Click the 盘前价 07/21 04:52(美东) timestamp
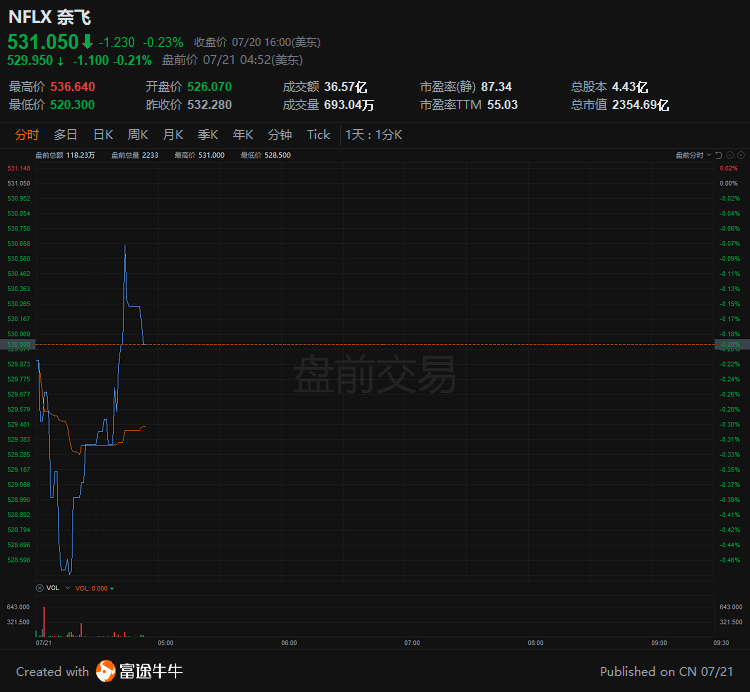 click(232, 60)
